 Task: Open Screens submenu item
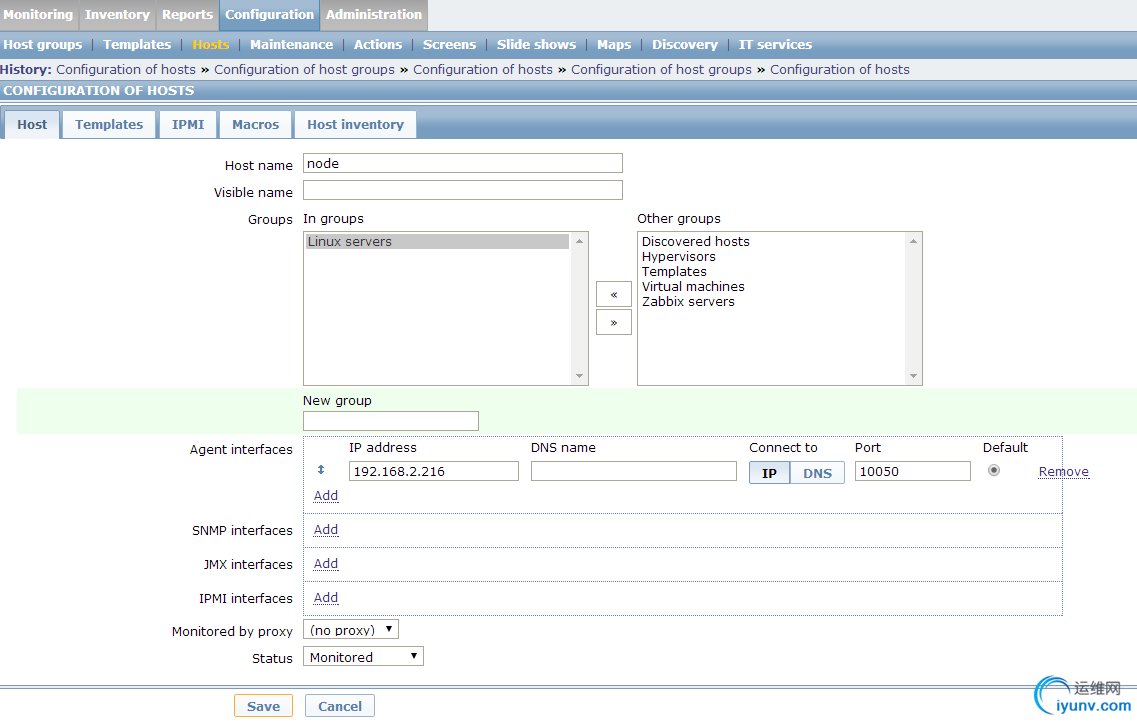450,44
